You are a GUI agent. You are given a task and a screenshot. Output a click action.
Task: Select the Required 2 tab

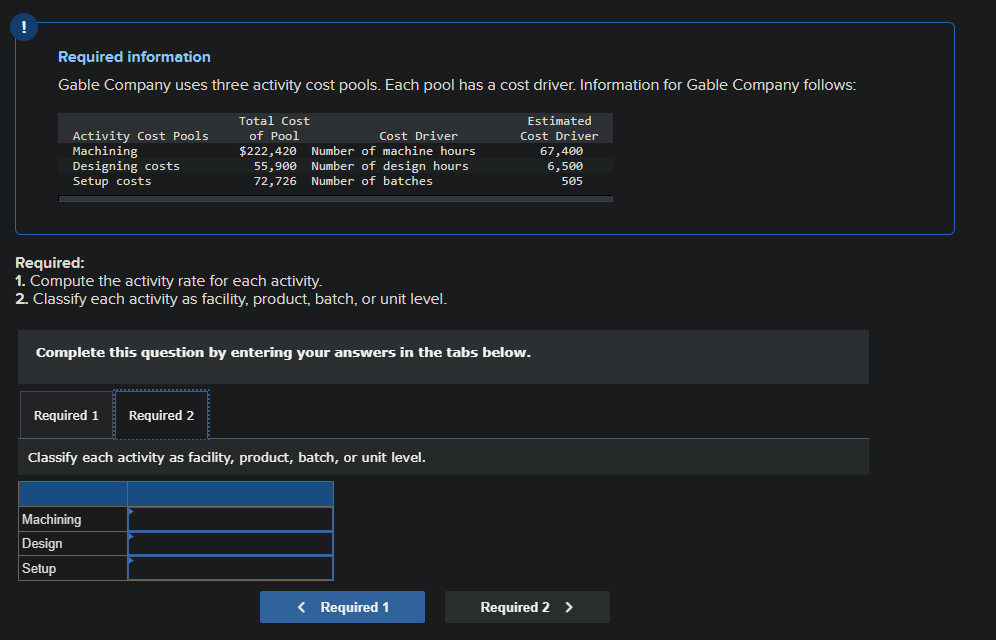pos(161,416)
